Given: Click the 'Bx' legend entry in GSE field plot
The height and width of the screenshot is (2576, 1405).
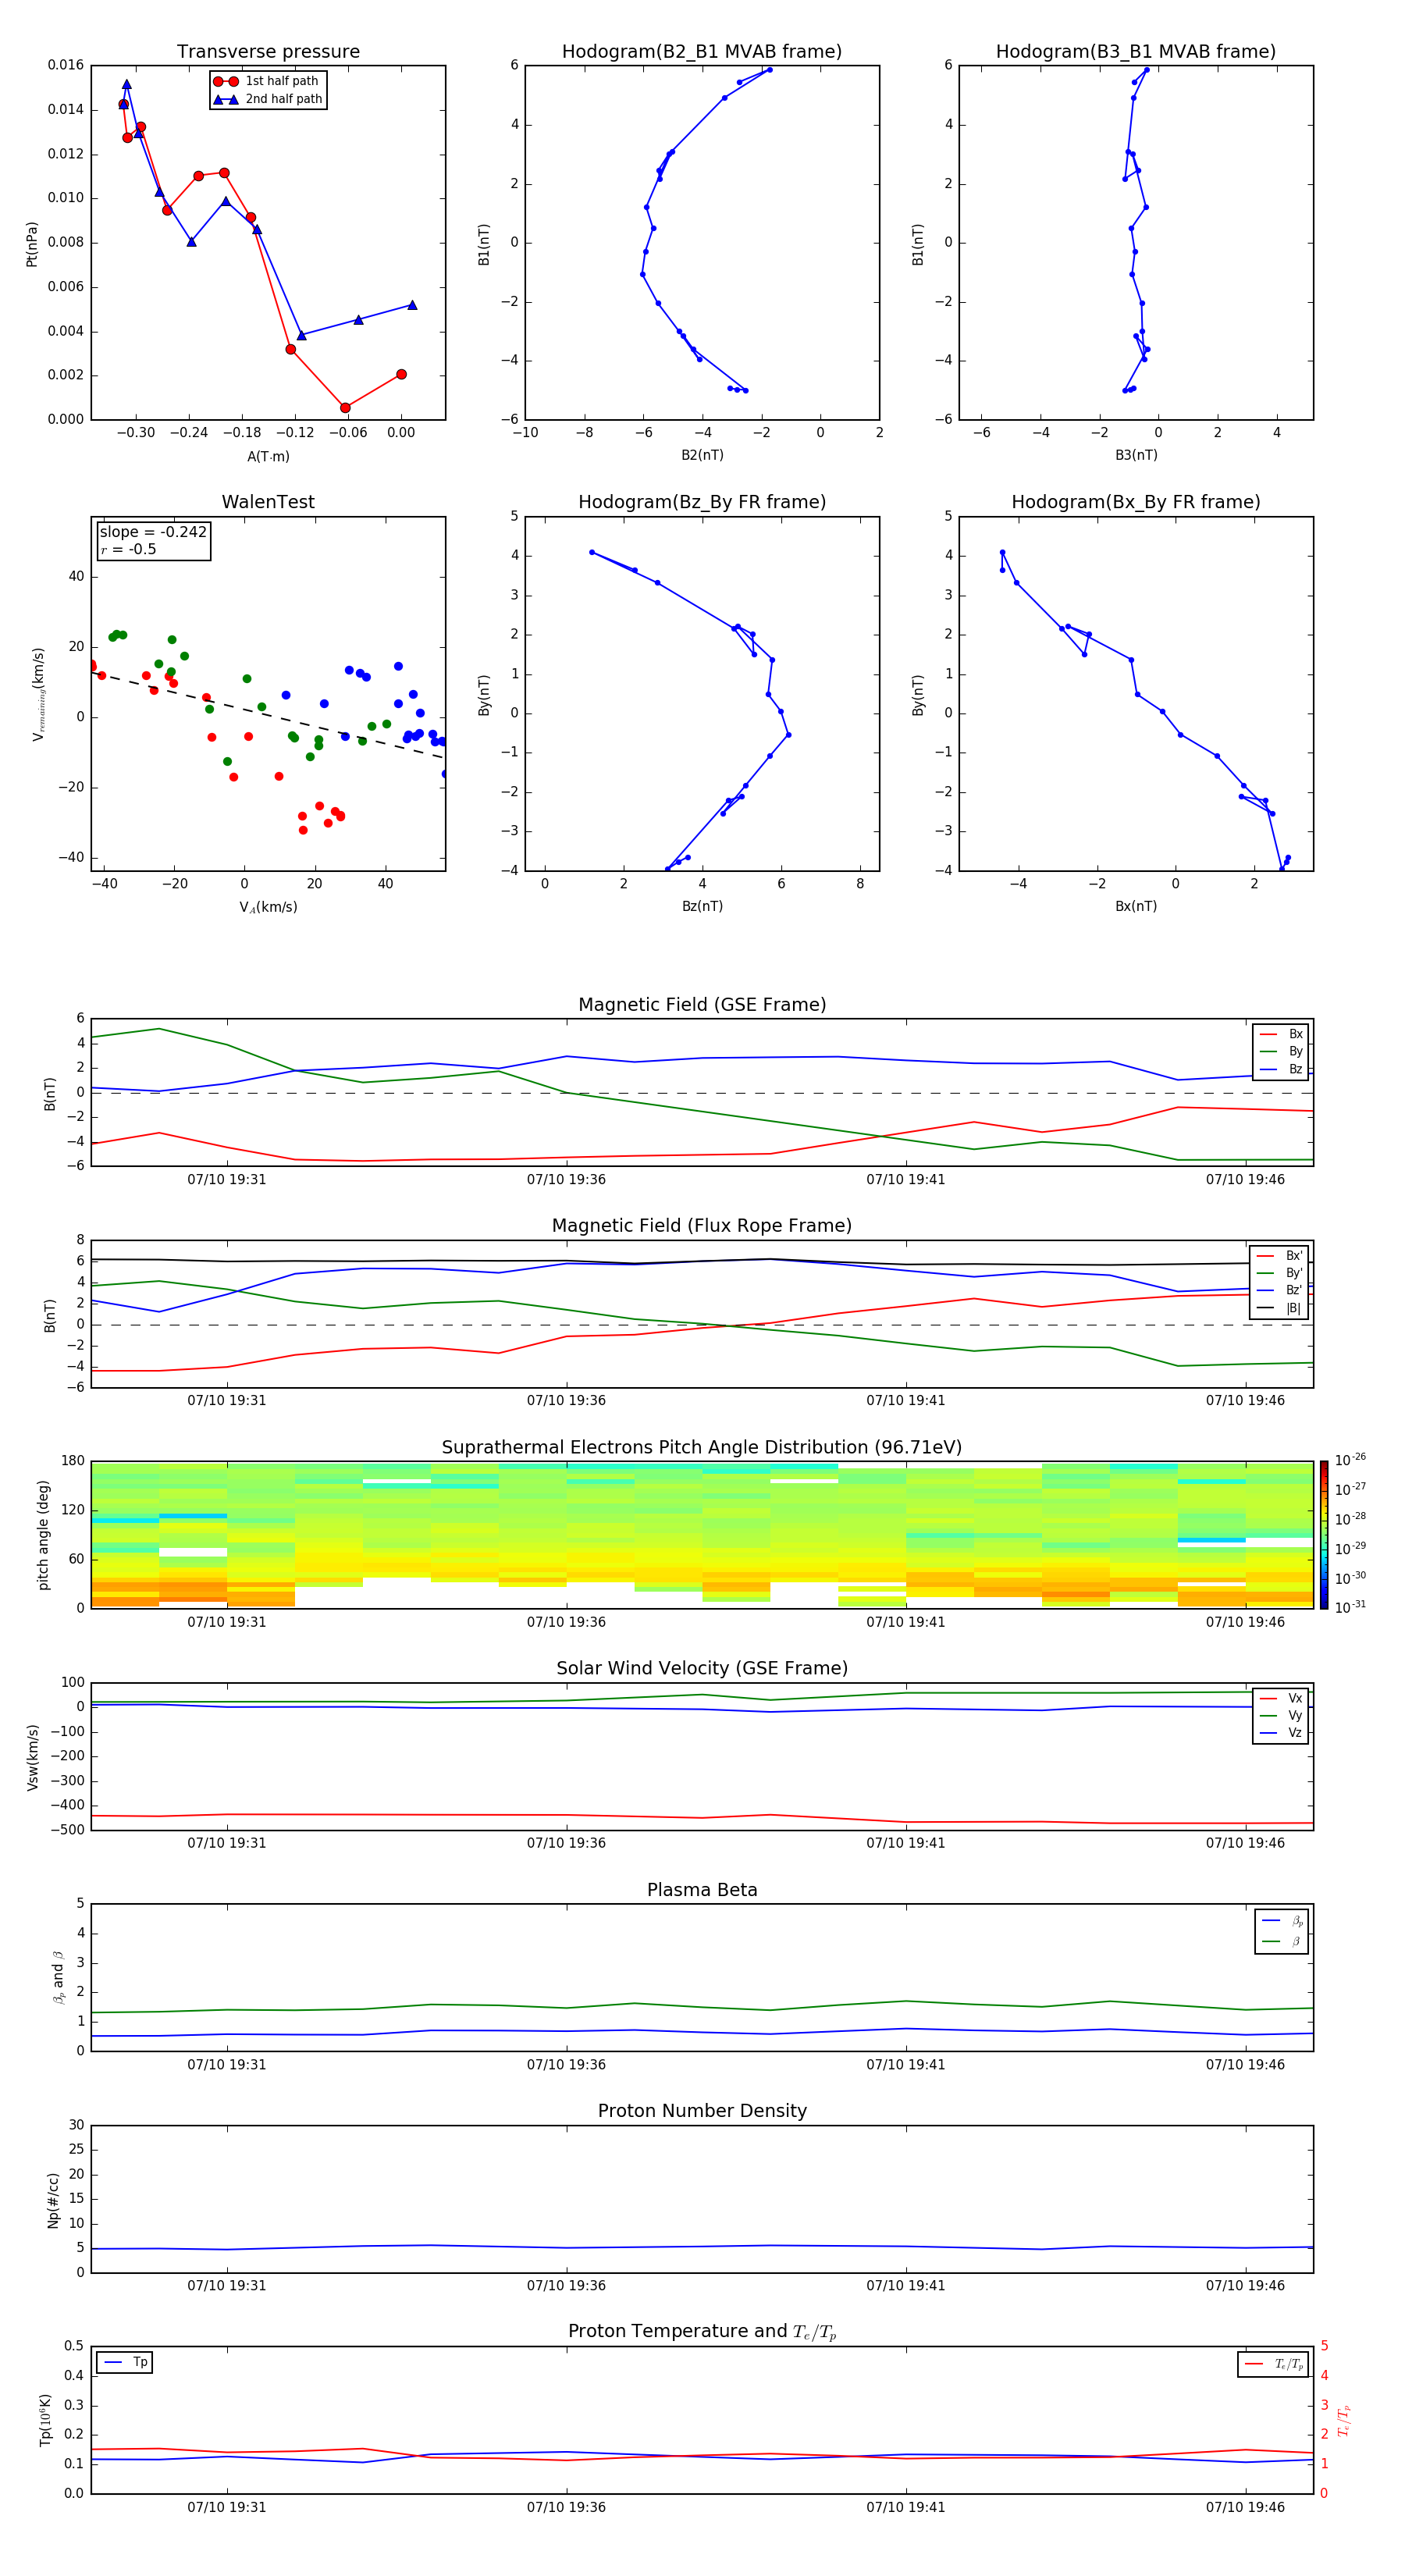Looking at the screenshot, I should (1281, 1034).
